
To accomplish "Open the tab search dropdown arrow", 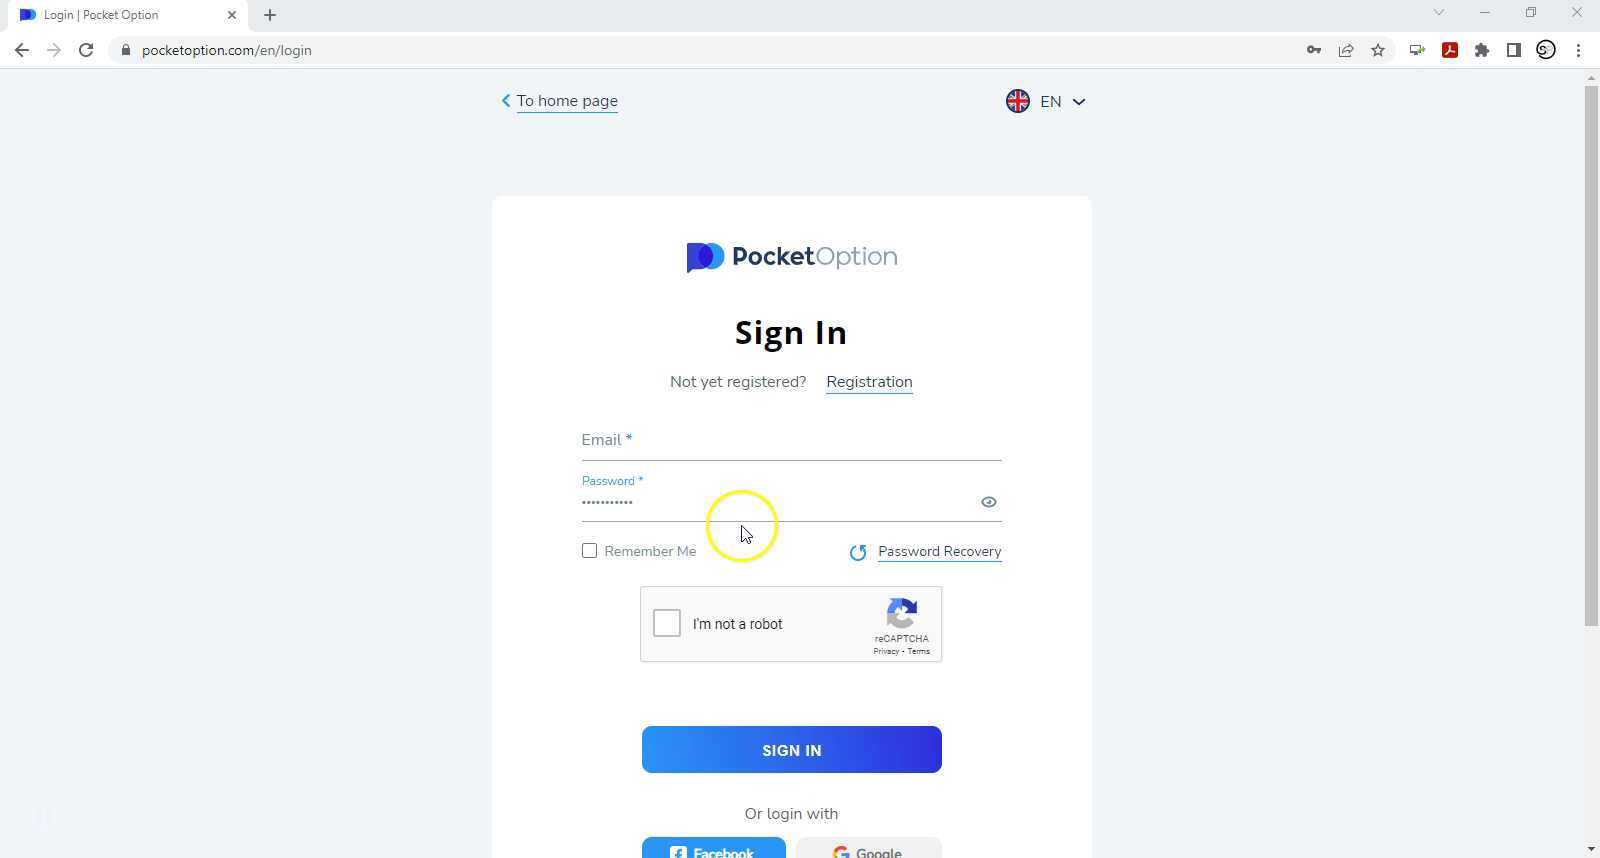I will [1438, 13].
